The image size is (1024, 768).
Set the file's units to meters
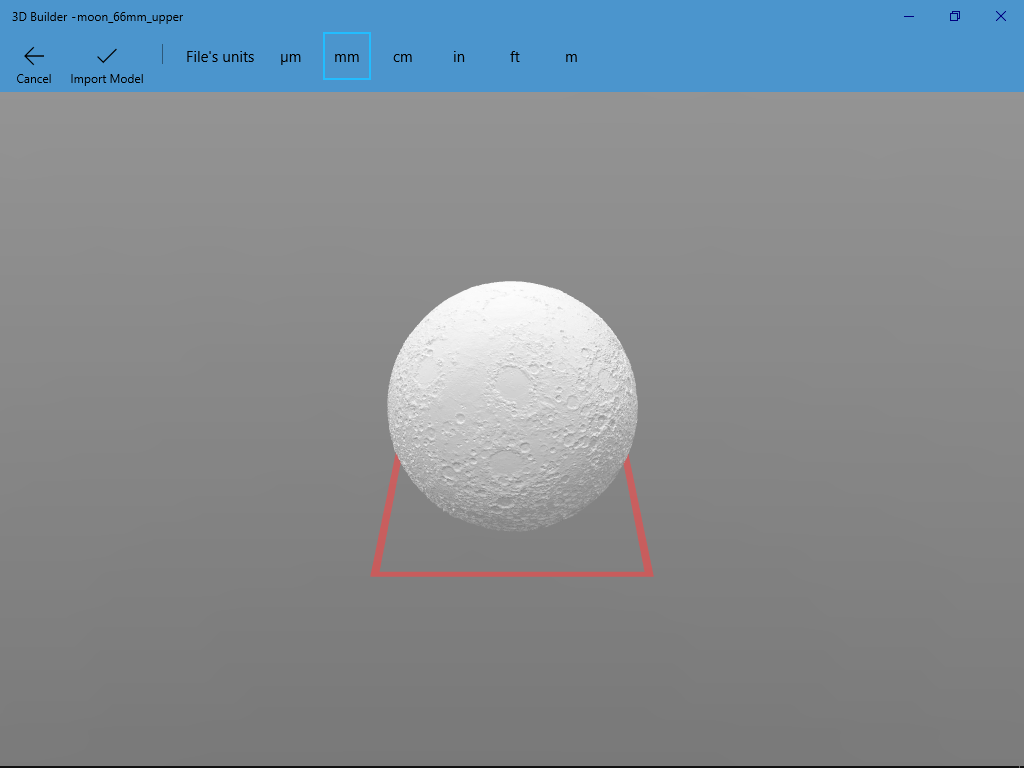571,57
